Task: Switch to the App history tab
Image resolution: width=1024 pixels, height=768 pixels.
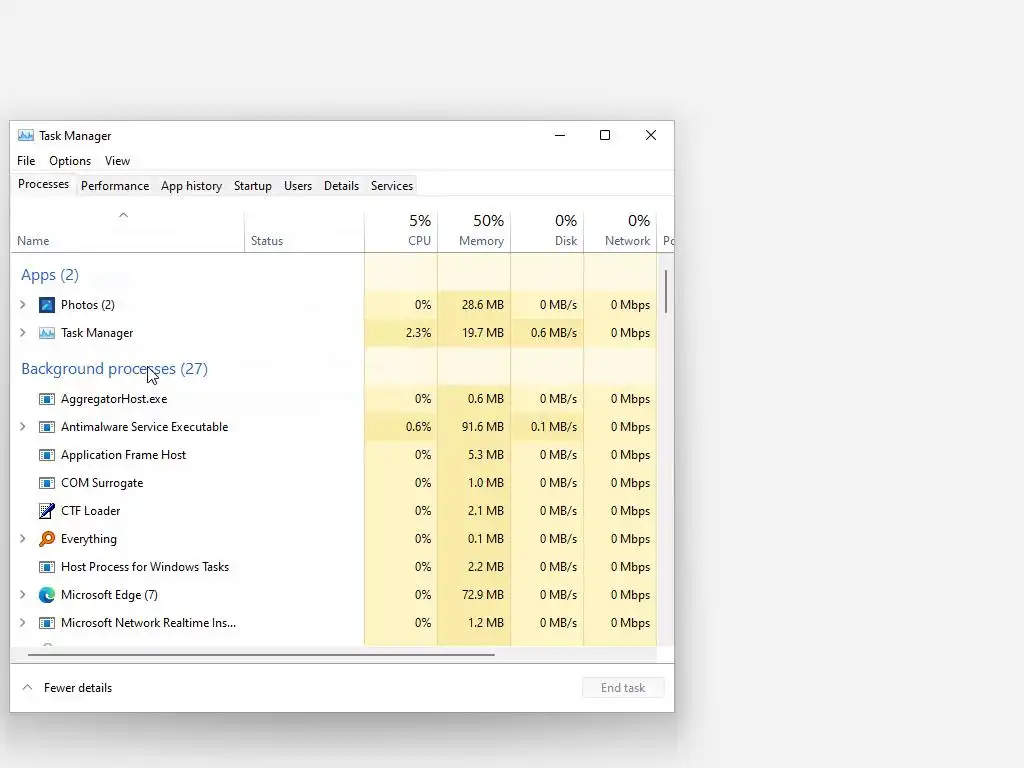Action: [x=191, y=186]
